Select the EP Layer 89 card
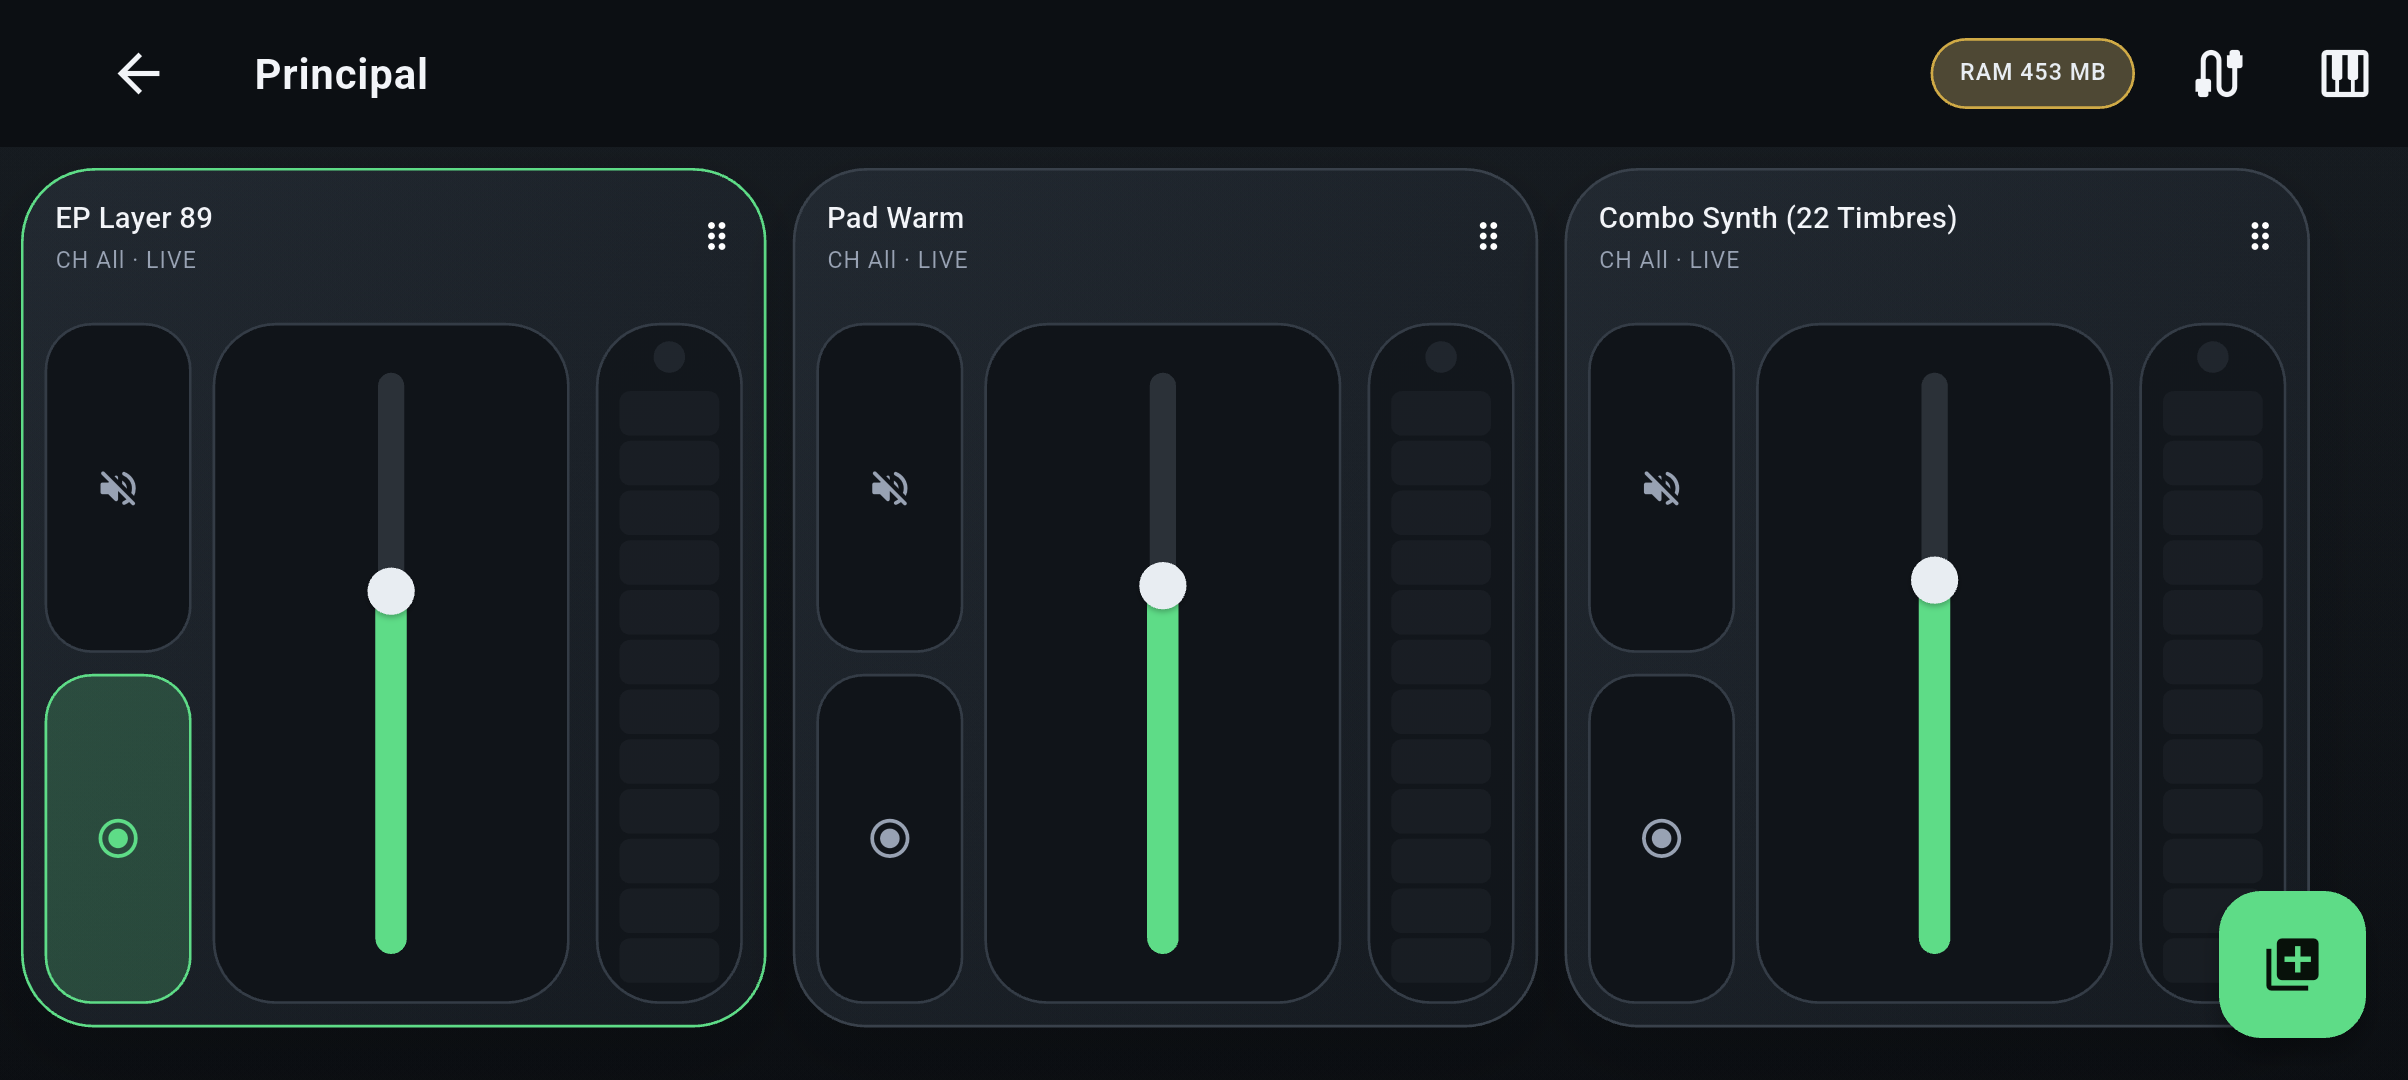This screenshot has height=1080, width=2408. [133, 217]
